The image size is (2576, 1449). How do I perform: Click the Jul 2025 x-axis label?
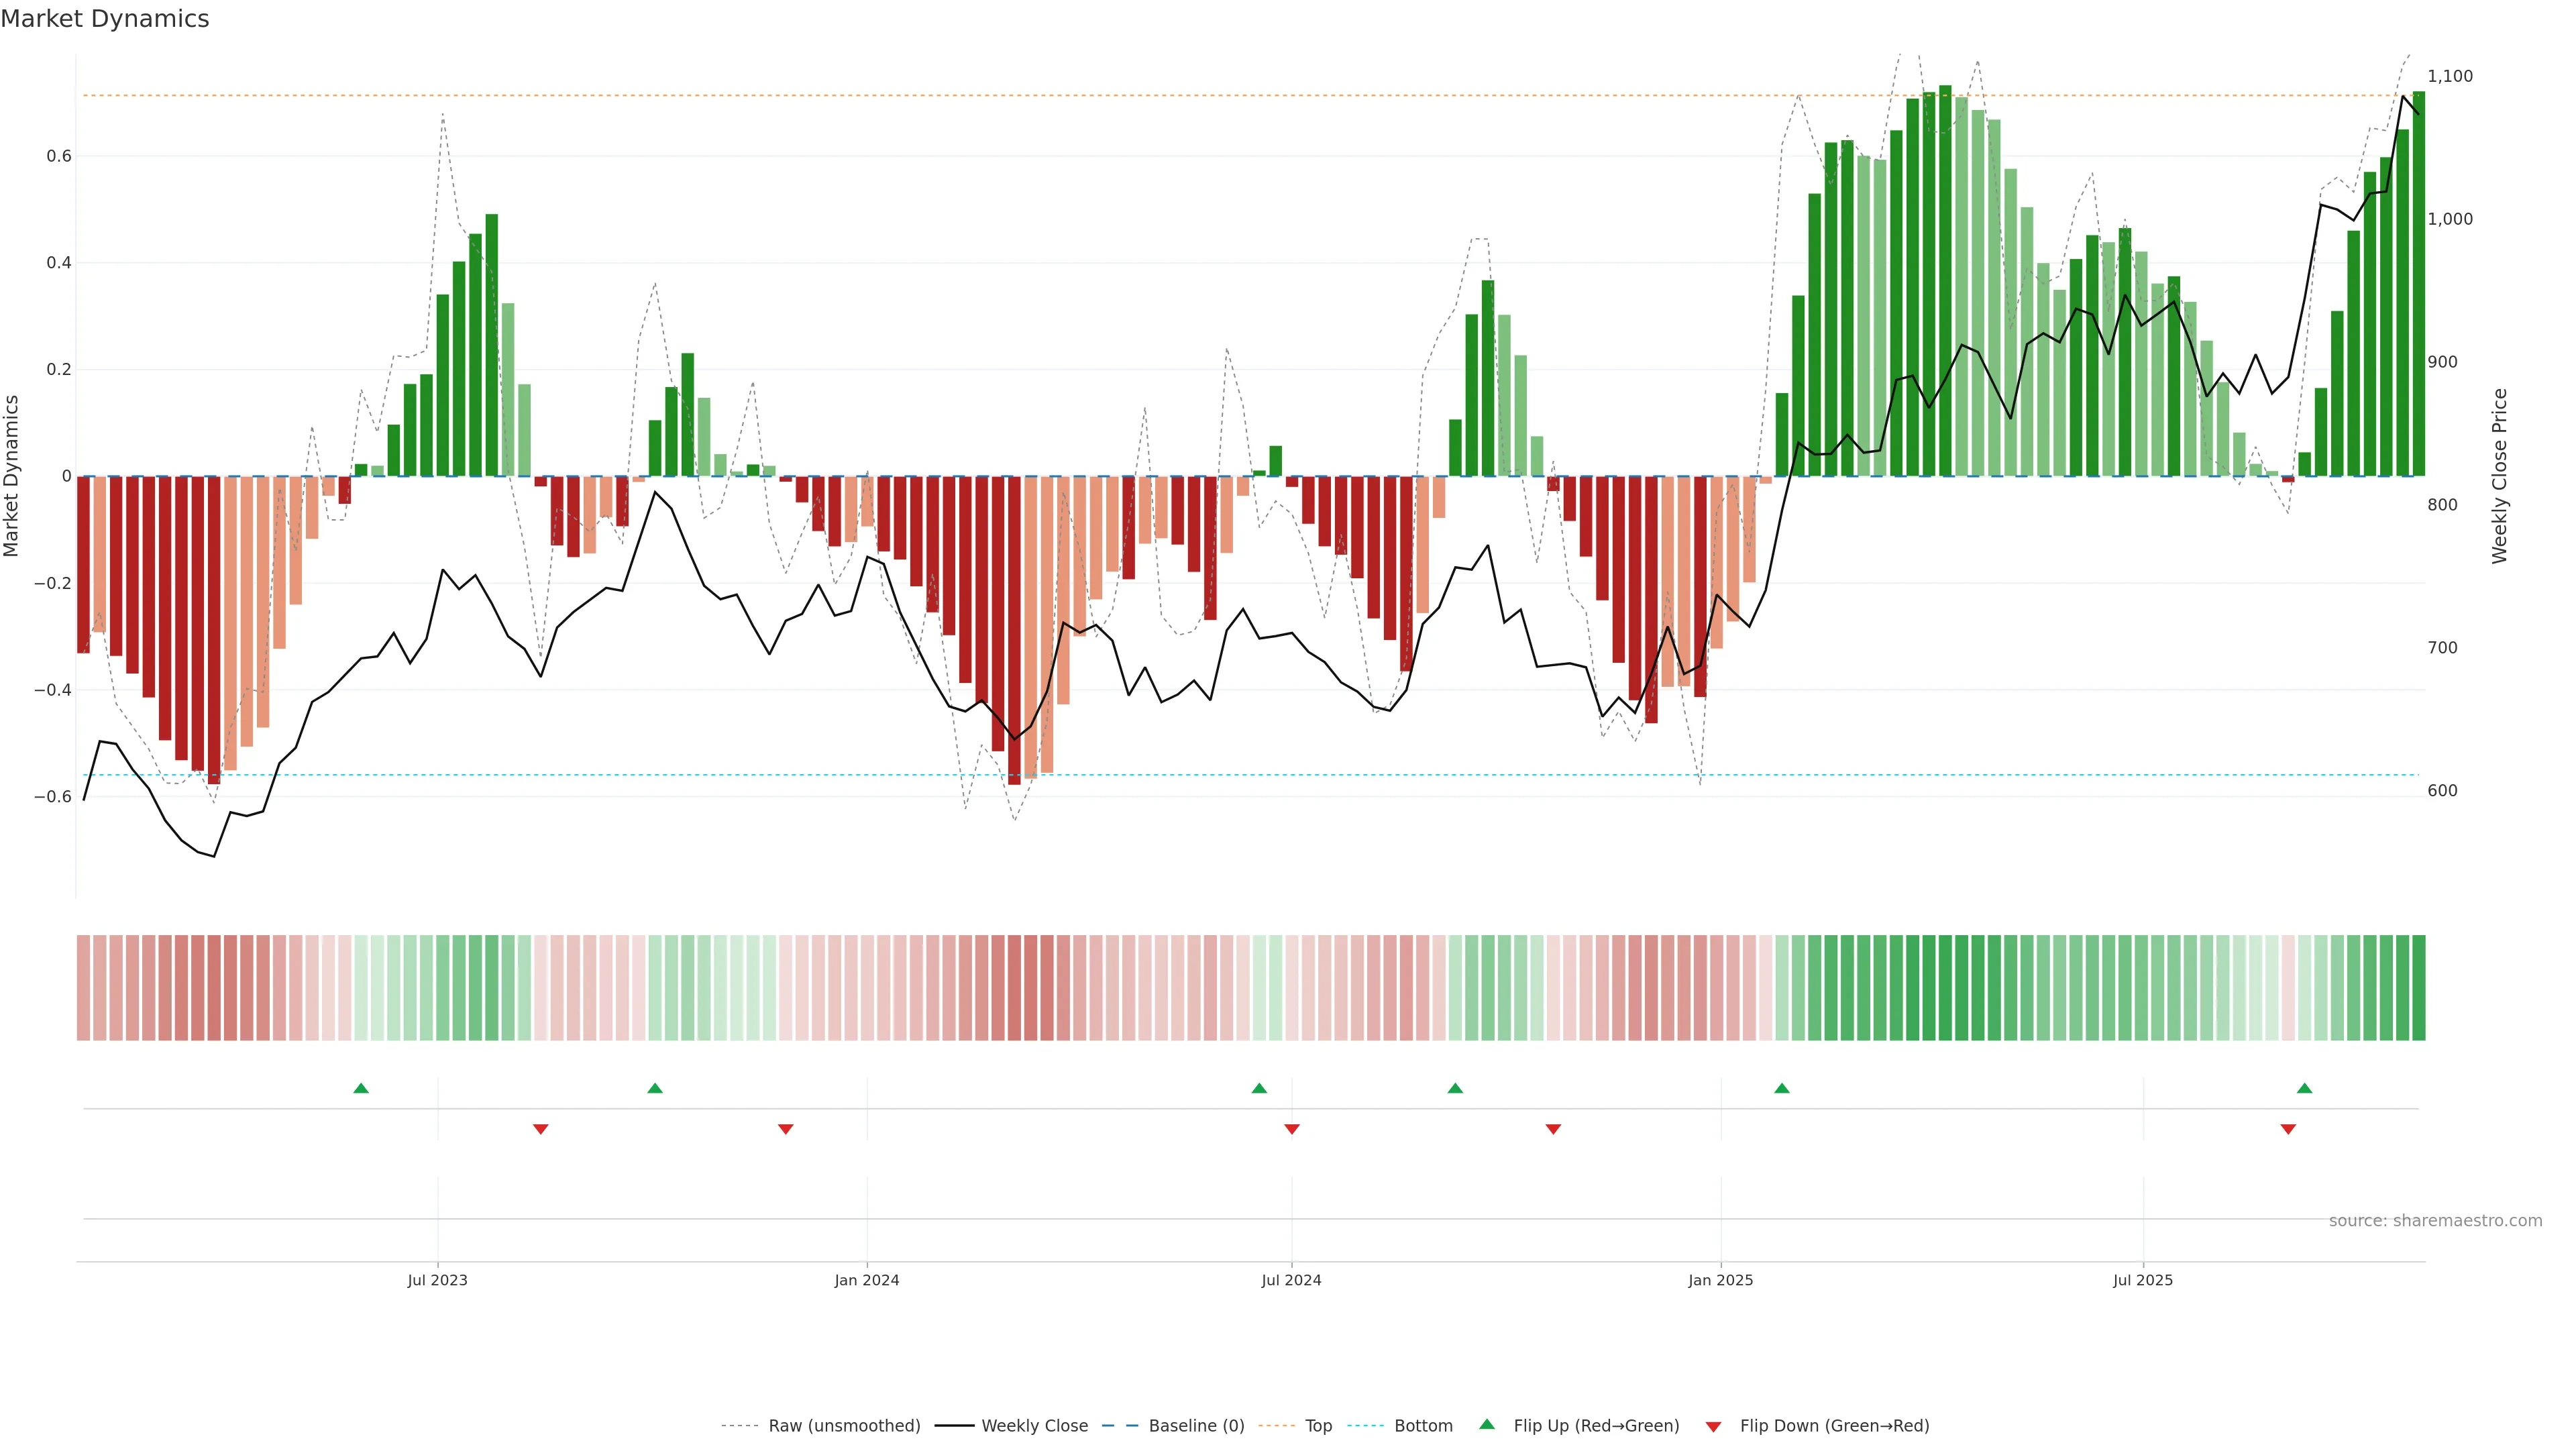tap(2143, 1280)
